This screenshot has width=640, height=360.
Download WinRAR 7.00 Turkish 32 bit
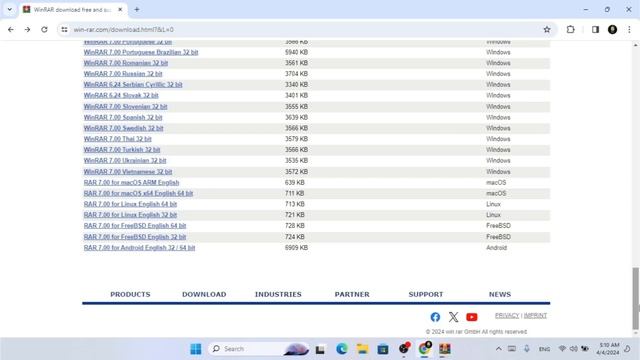point(122,150)
